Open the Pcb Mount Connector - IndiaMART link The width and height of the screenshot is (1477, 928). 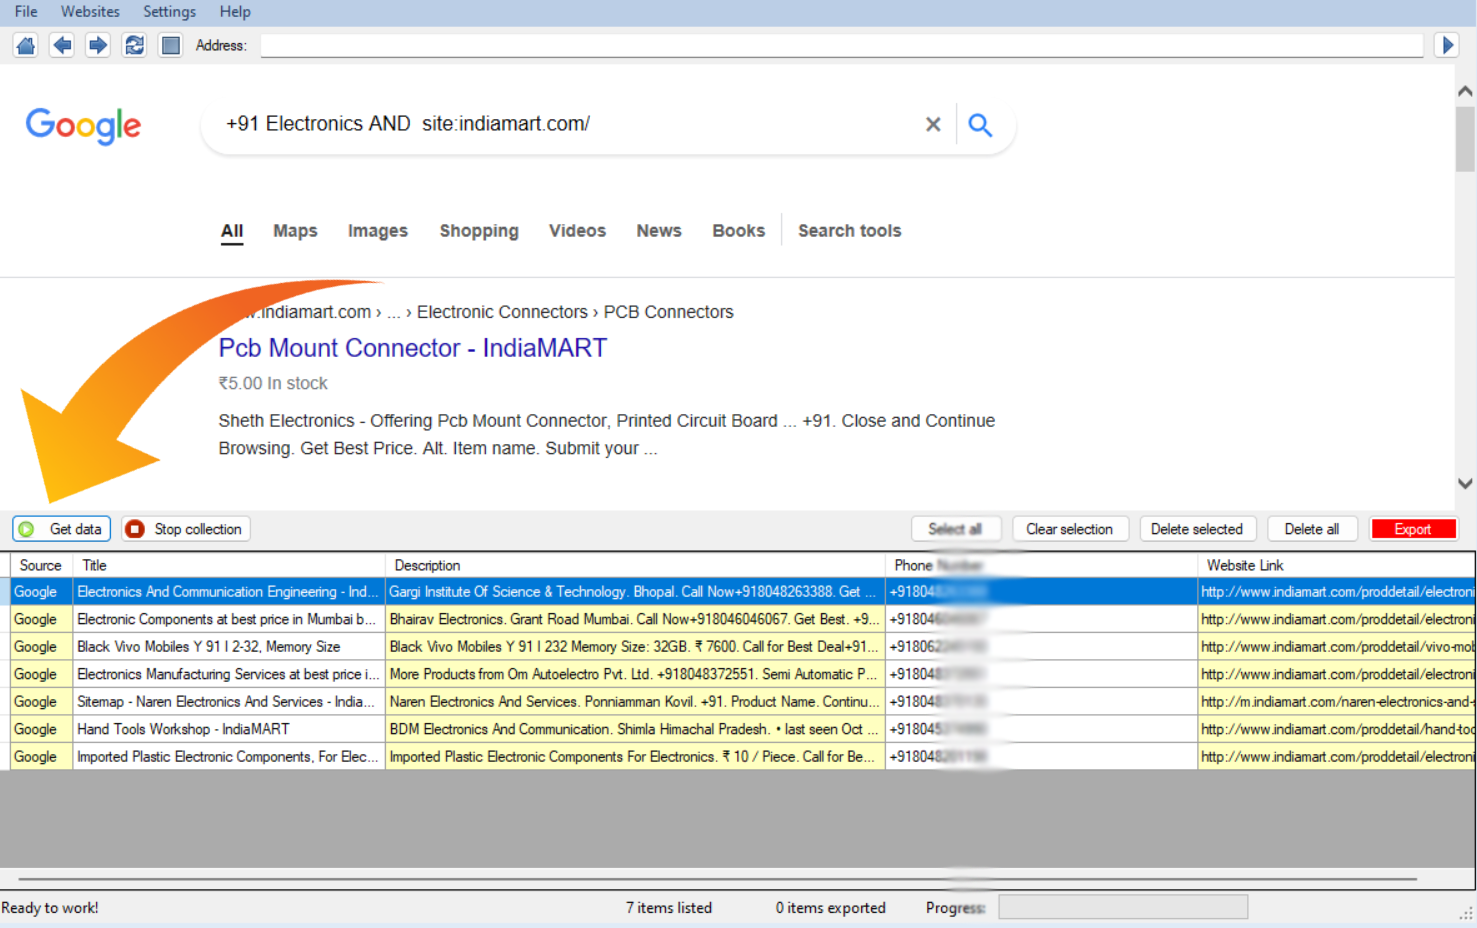412,348
